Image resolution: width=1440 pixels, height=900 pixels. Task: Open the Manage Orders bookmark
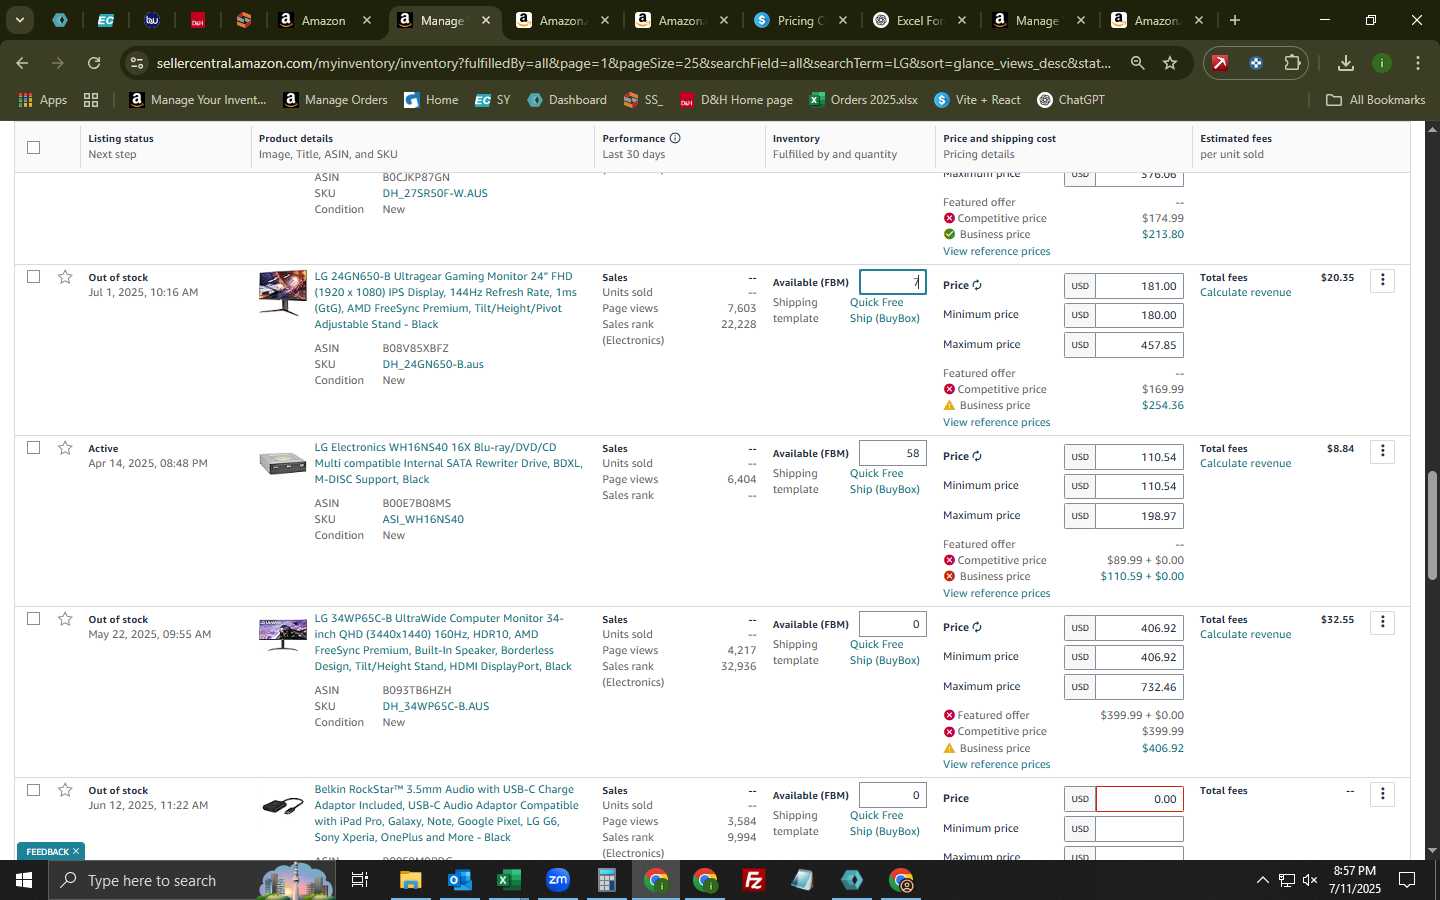336,100
